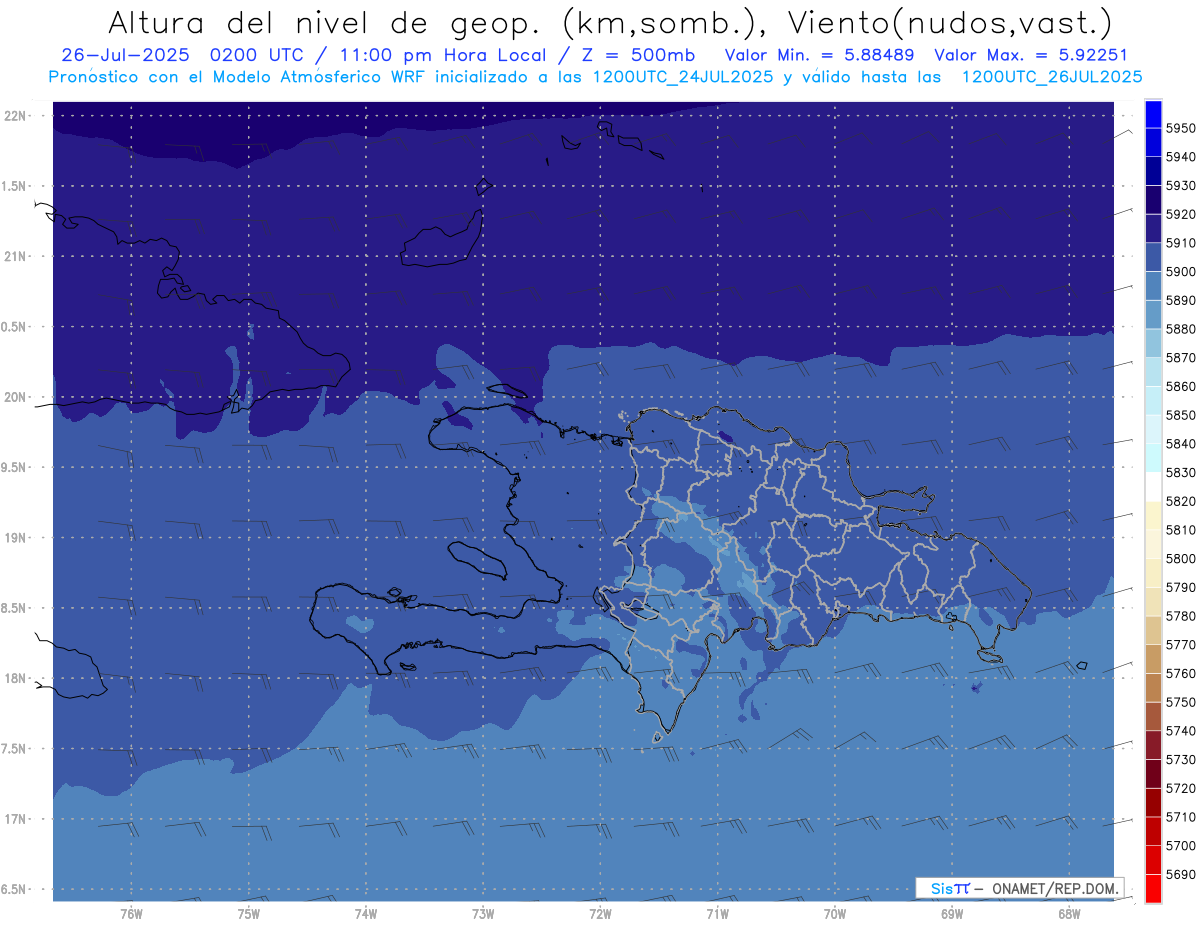Click the legend swatch between 5900 and 5890
The image size is (1200, 927).
click(x=1153, y=286)
